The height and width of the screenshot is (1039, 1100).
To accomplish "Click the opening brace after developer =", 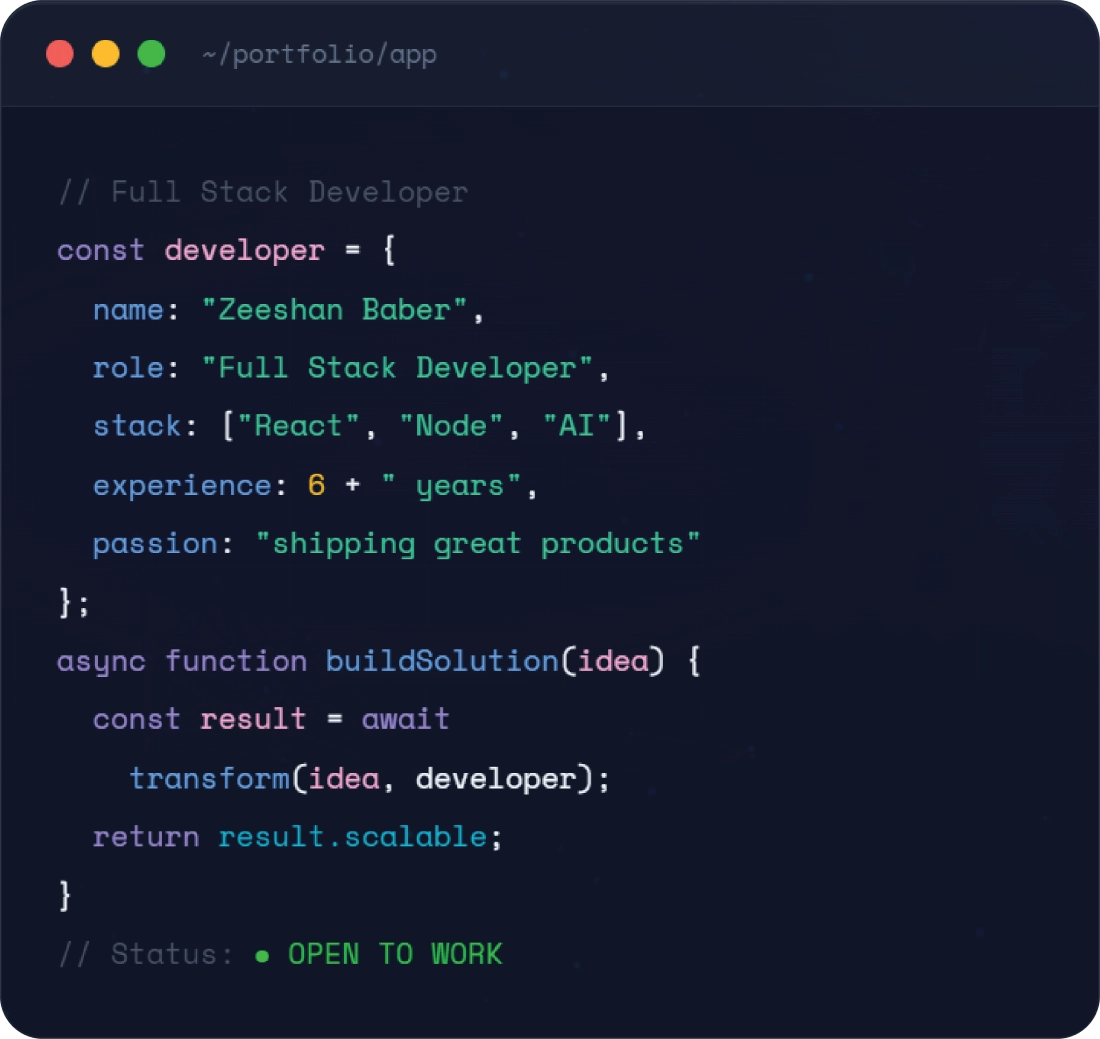I will [x=389, y=250].
